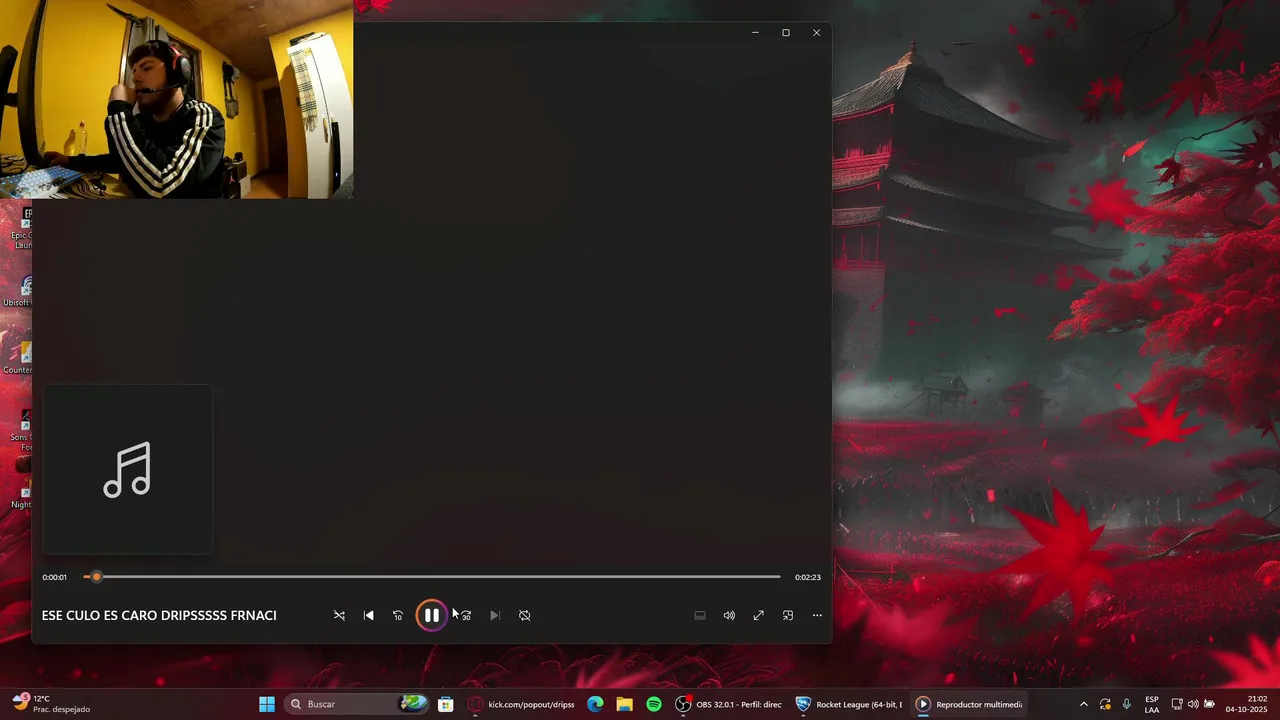Go to the previous track
Image resolution: width=1280 pixels, height=720 pixels.
(x=368, y=615)
